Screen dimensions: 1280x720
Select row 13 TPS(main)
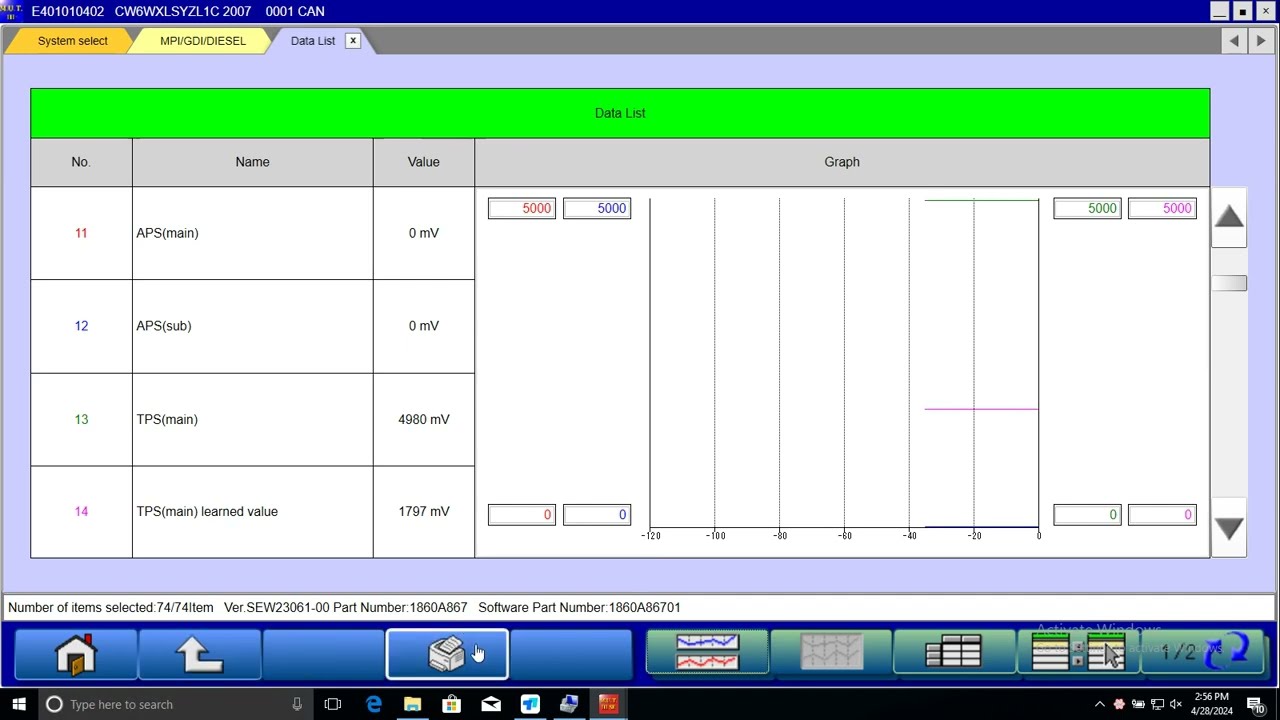[253, 419]
